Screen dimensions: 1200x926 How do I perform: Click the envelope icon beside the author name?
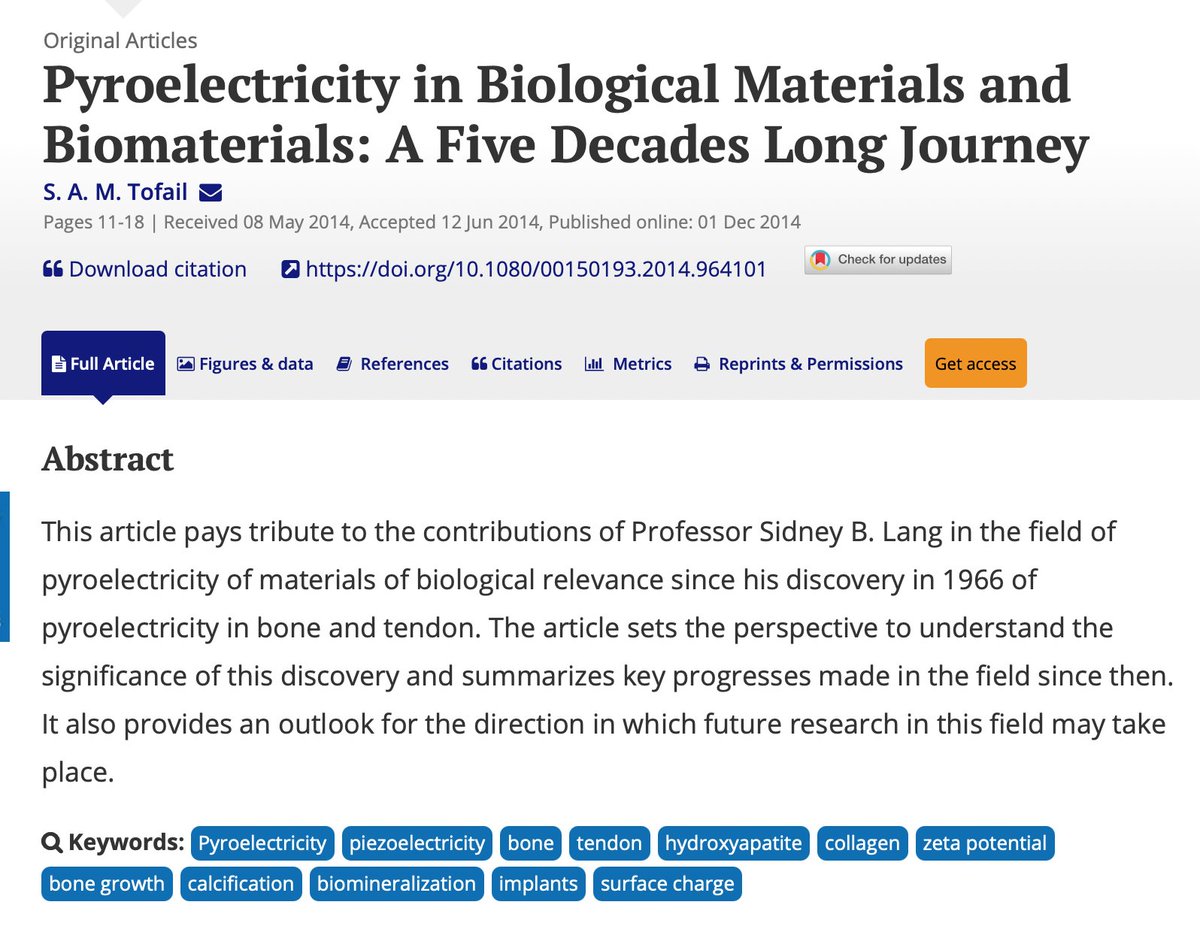[x=210, y=192]
